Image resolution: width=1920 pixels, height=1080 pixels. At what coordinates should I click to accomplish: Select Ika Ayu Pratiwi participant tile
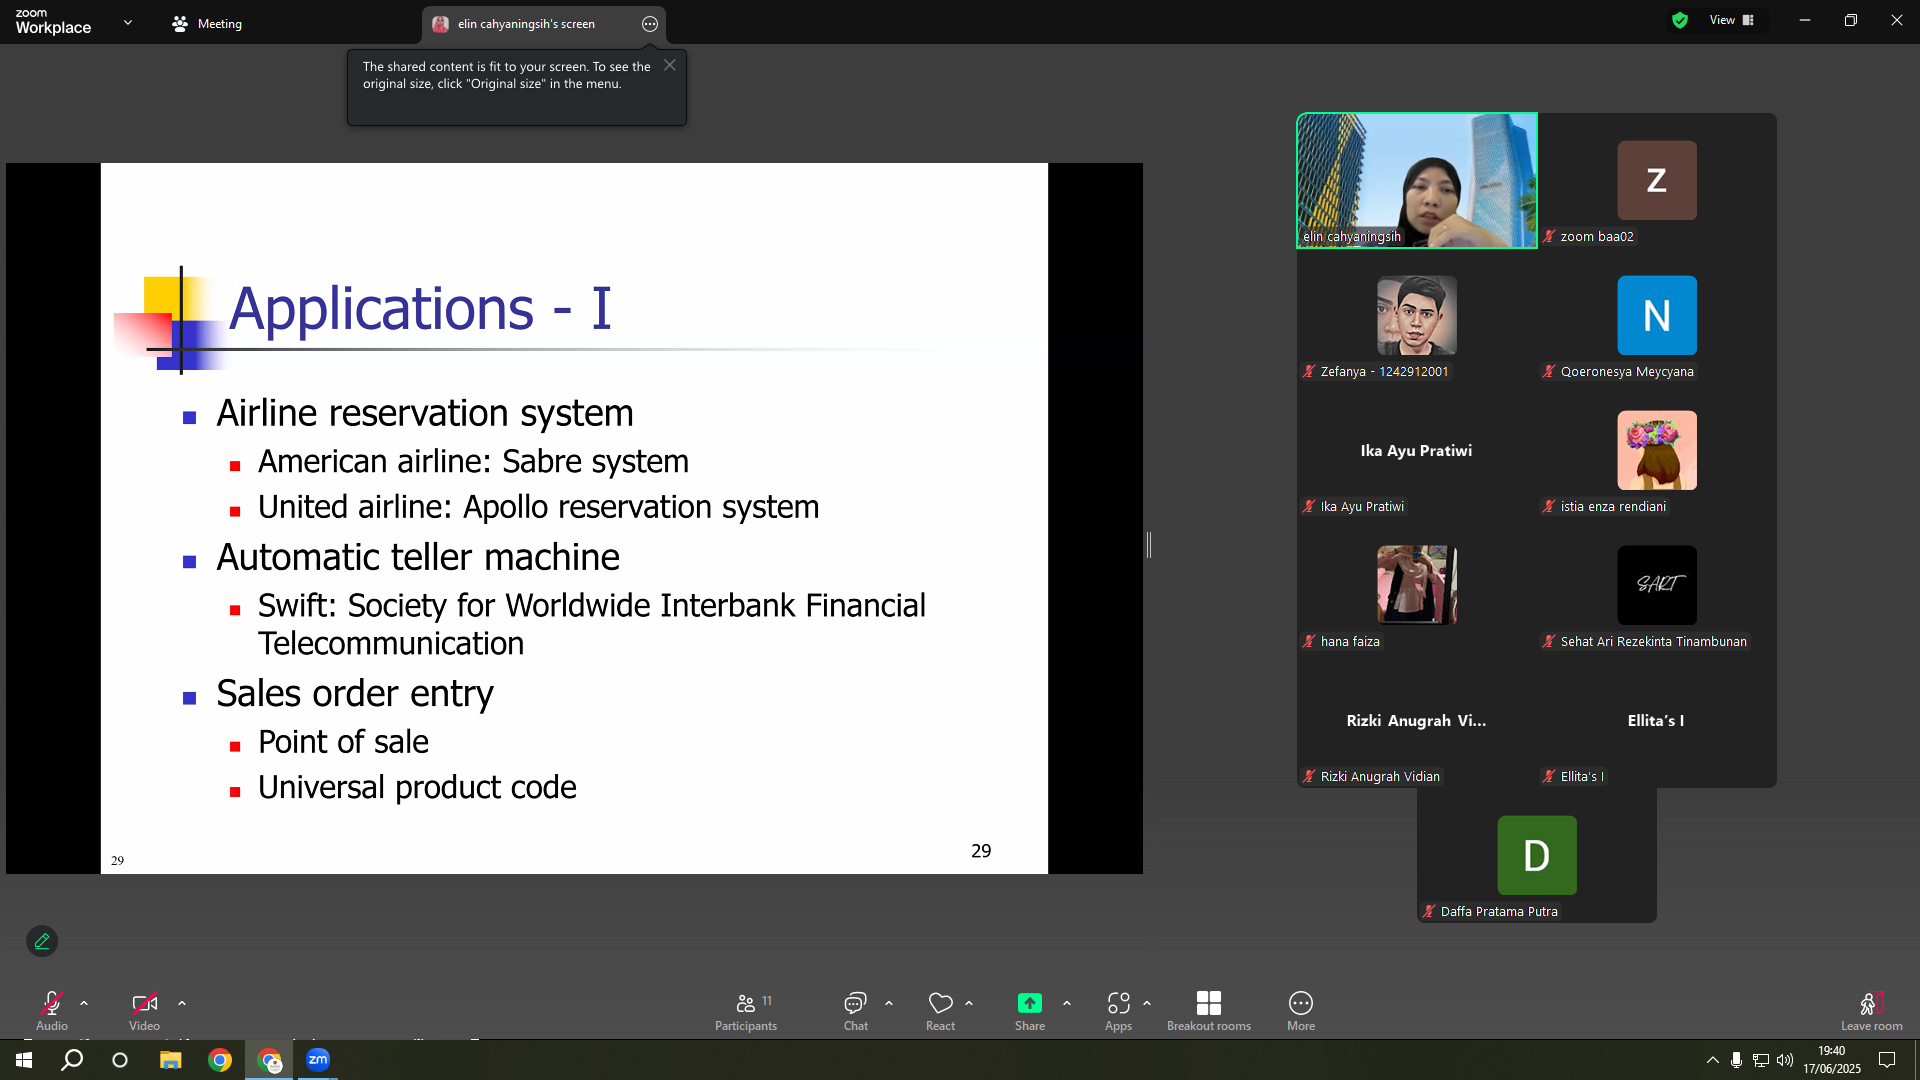click(1417, 450)
